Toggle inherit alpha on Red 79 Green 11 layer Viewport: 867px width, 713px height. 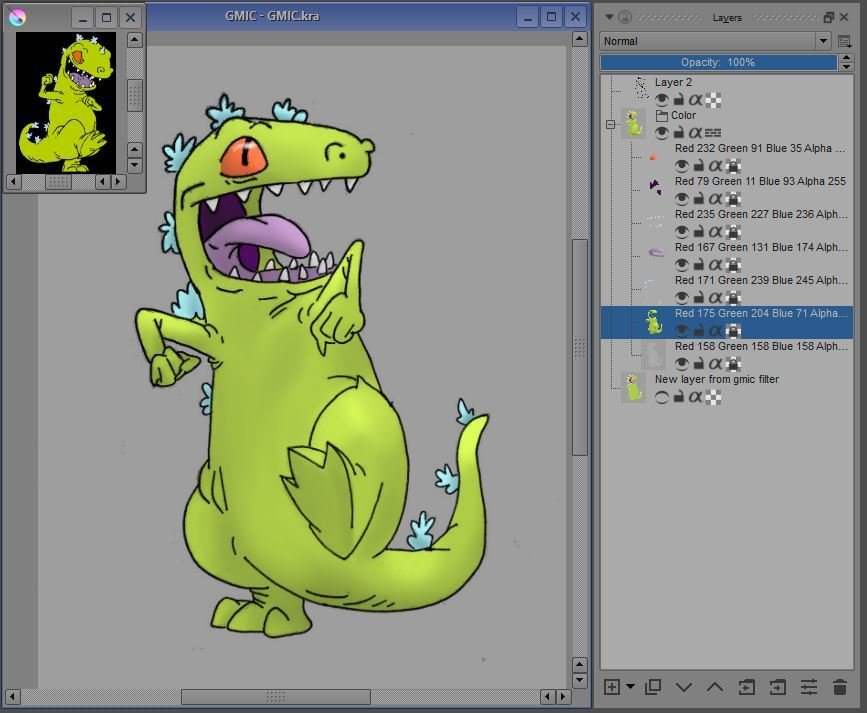tap(715, 199)
